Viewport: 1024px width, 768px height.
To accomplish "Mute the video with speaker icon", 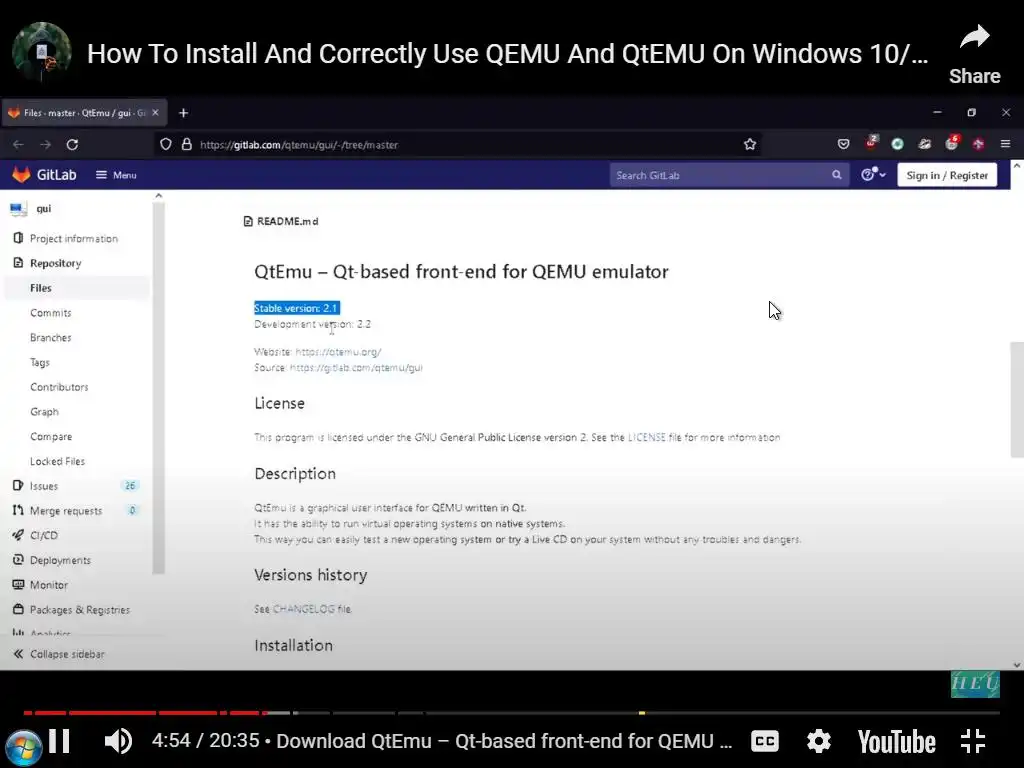I will [x=118, y=741].
